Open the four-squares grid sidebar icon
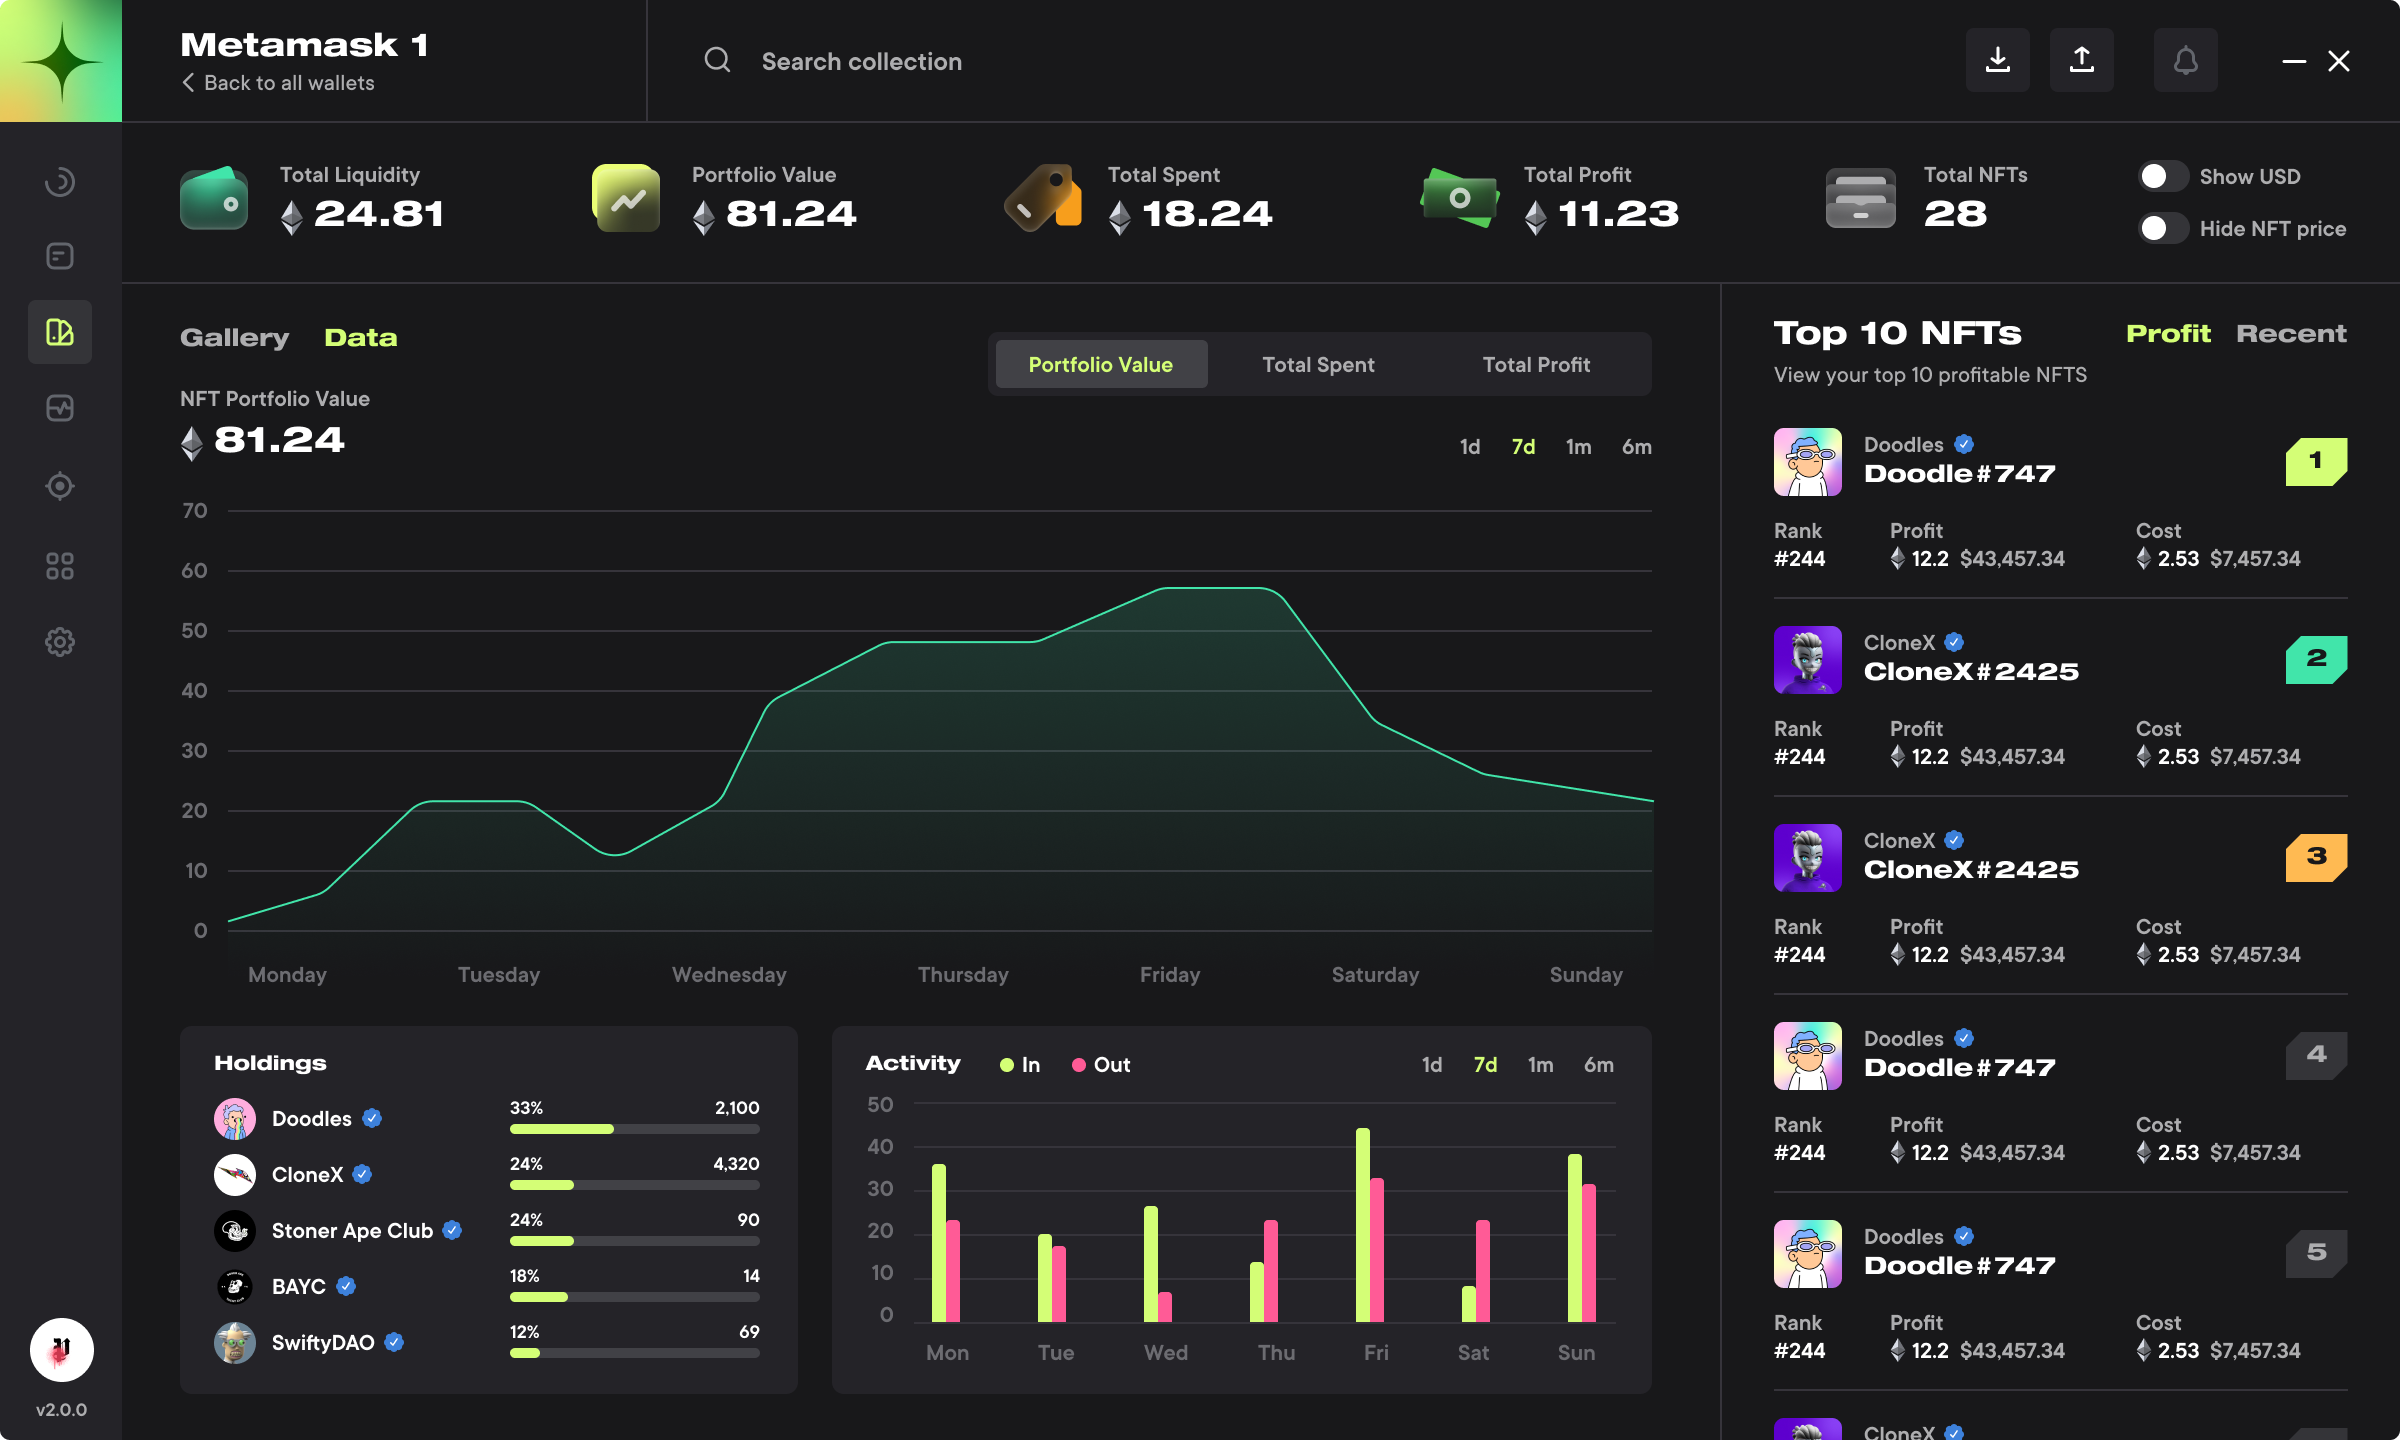2400x1440 pixels. tap(60, 566)
